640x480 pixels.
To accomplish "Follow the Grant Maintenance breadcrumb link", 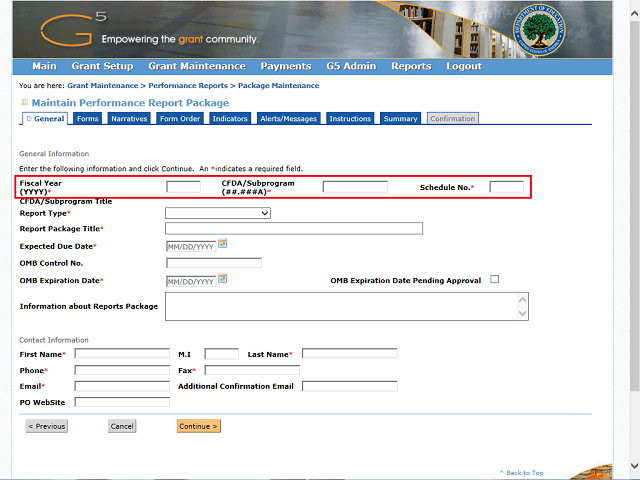I will pos(103,86).
